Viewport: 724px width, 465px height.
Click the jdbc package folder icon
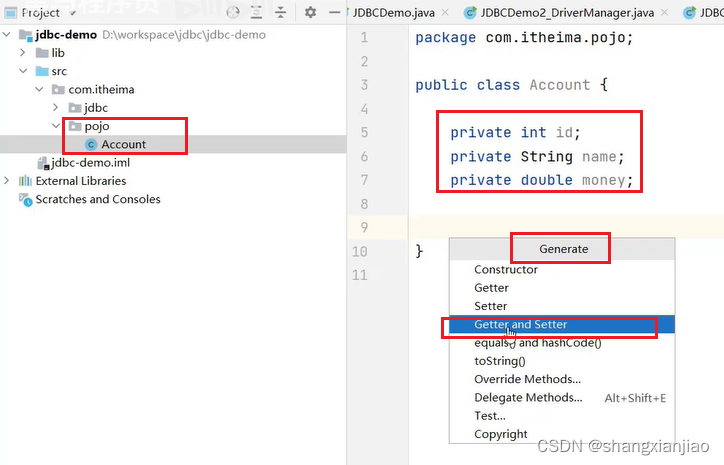coord(75,108)
